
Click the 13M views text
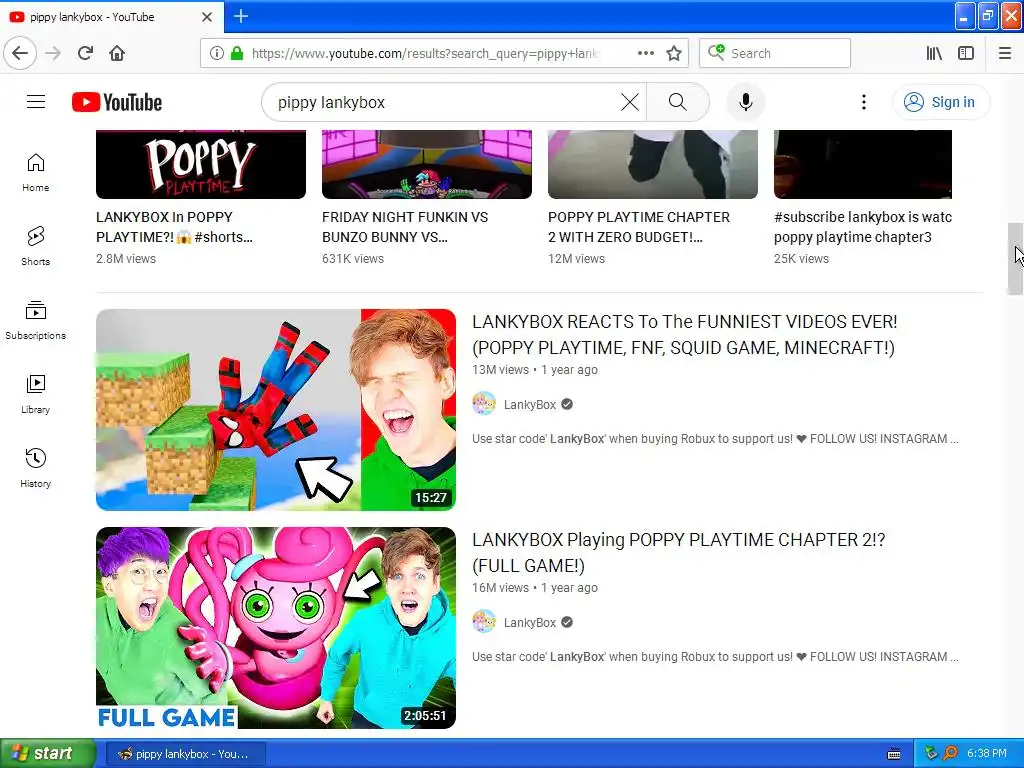coord(500,370)
